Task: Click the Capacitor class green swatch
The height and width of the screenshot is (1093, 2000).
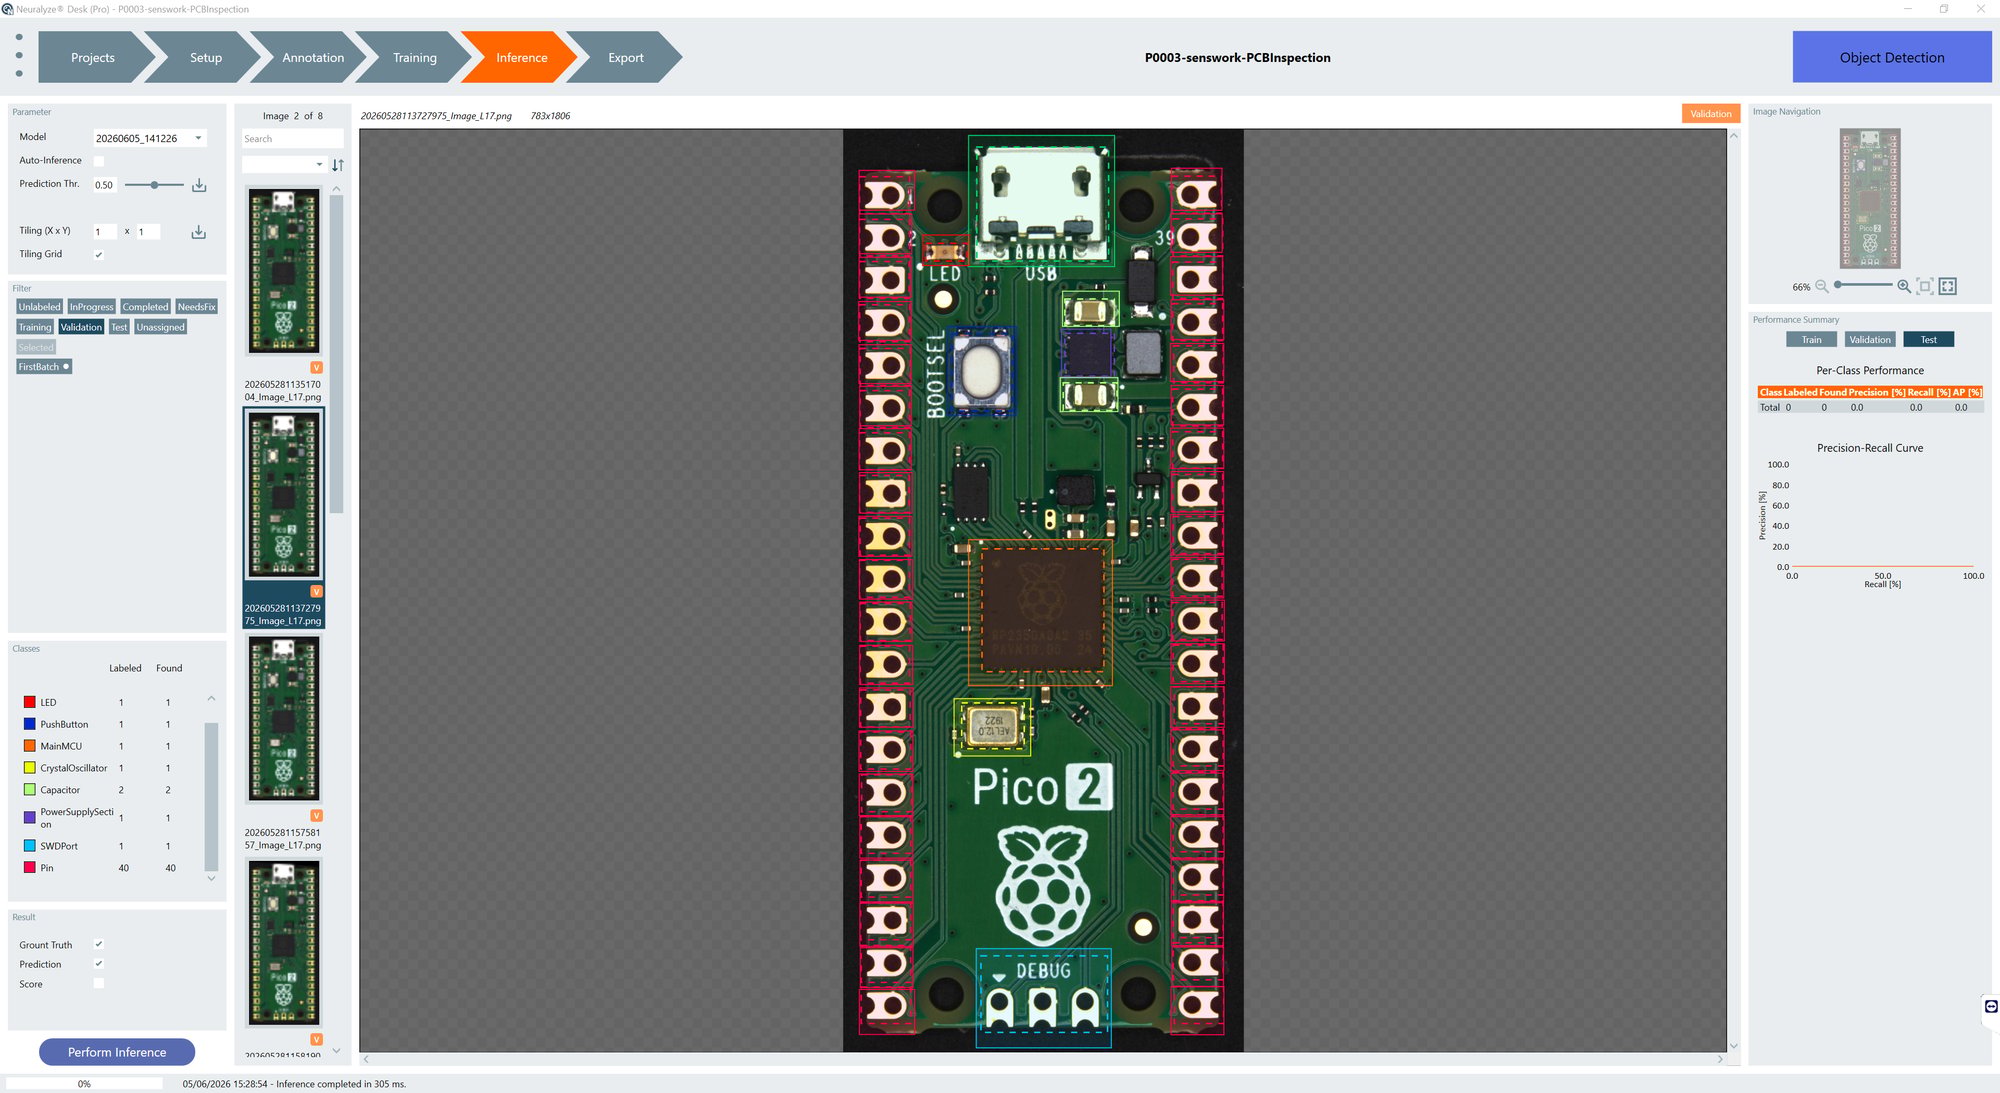Action: [x=29, y=790]
